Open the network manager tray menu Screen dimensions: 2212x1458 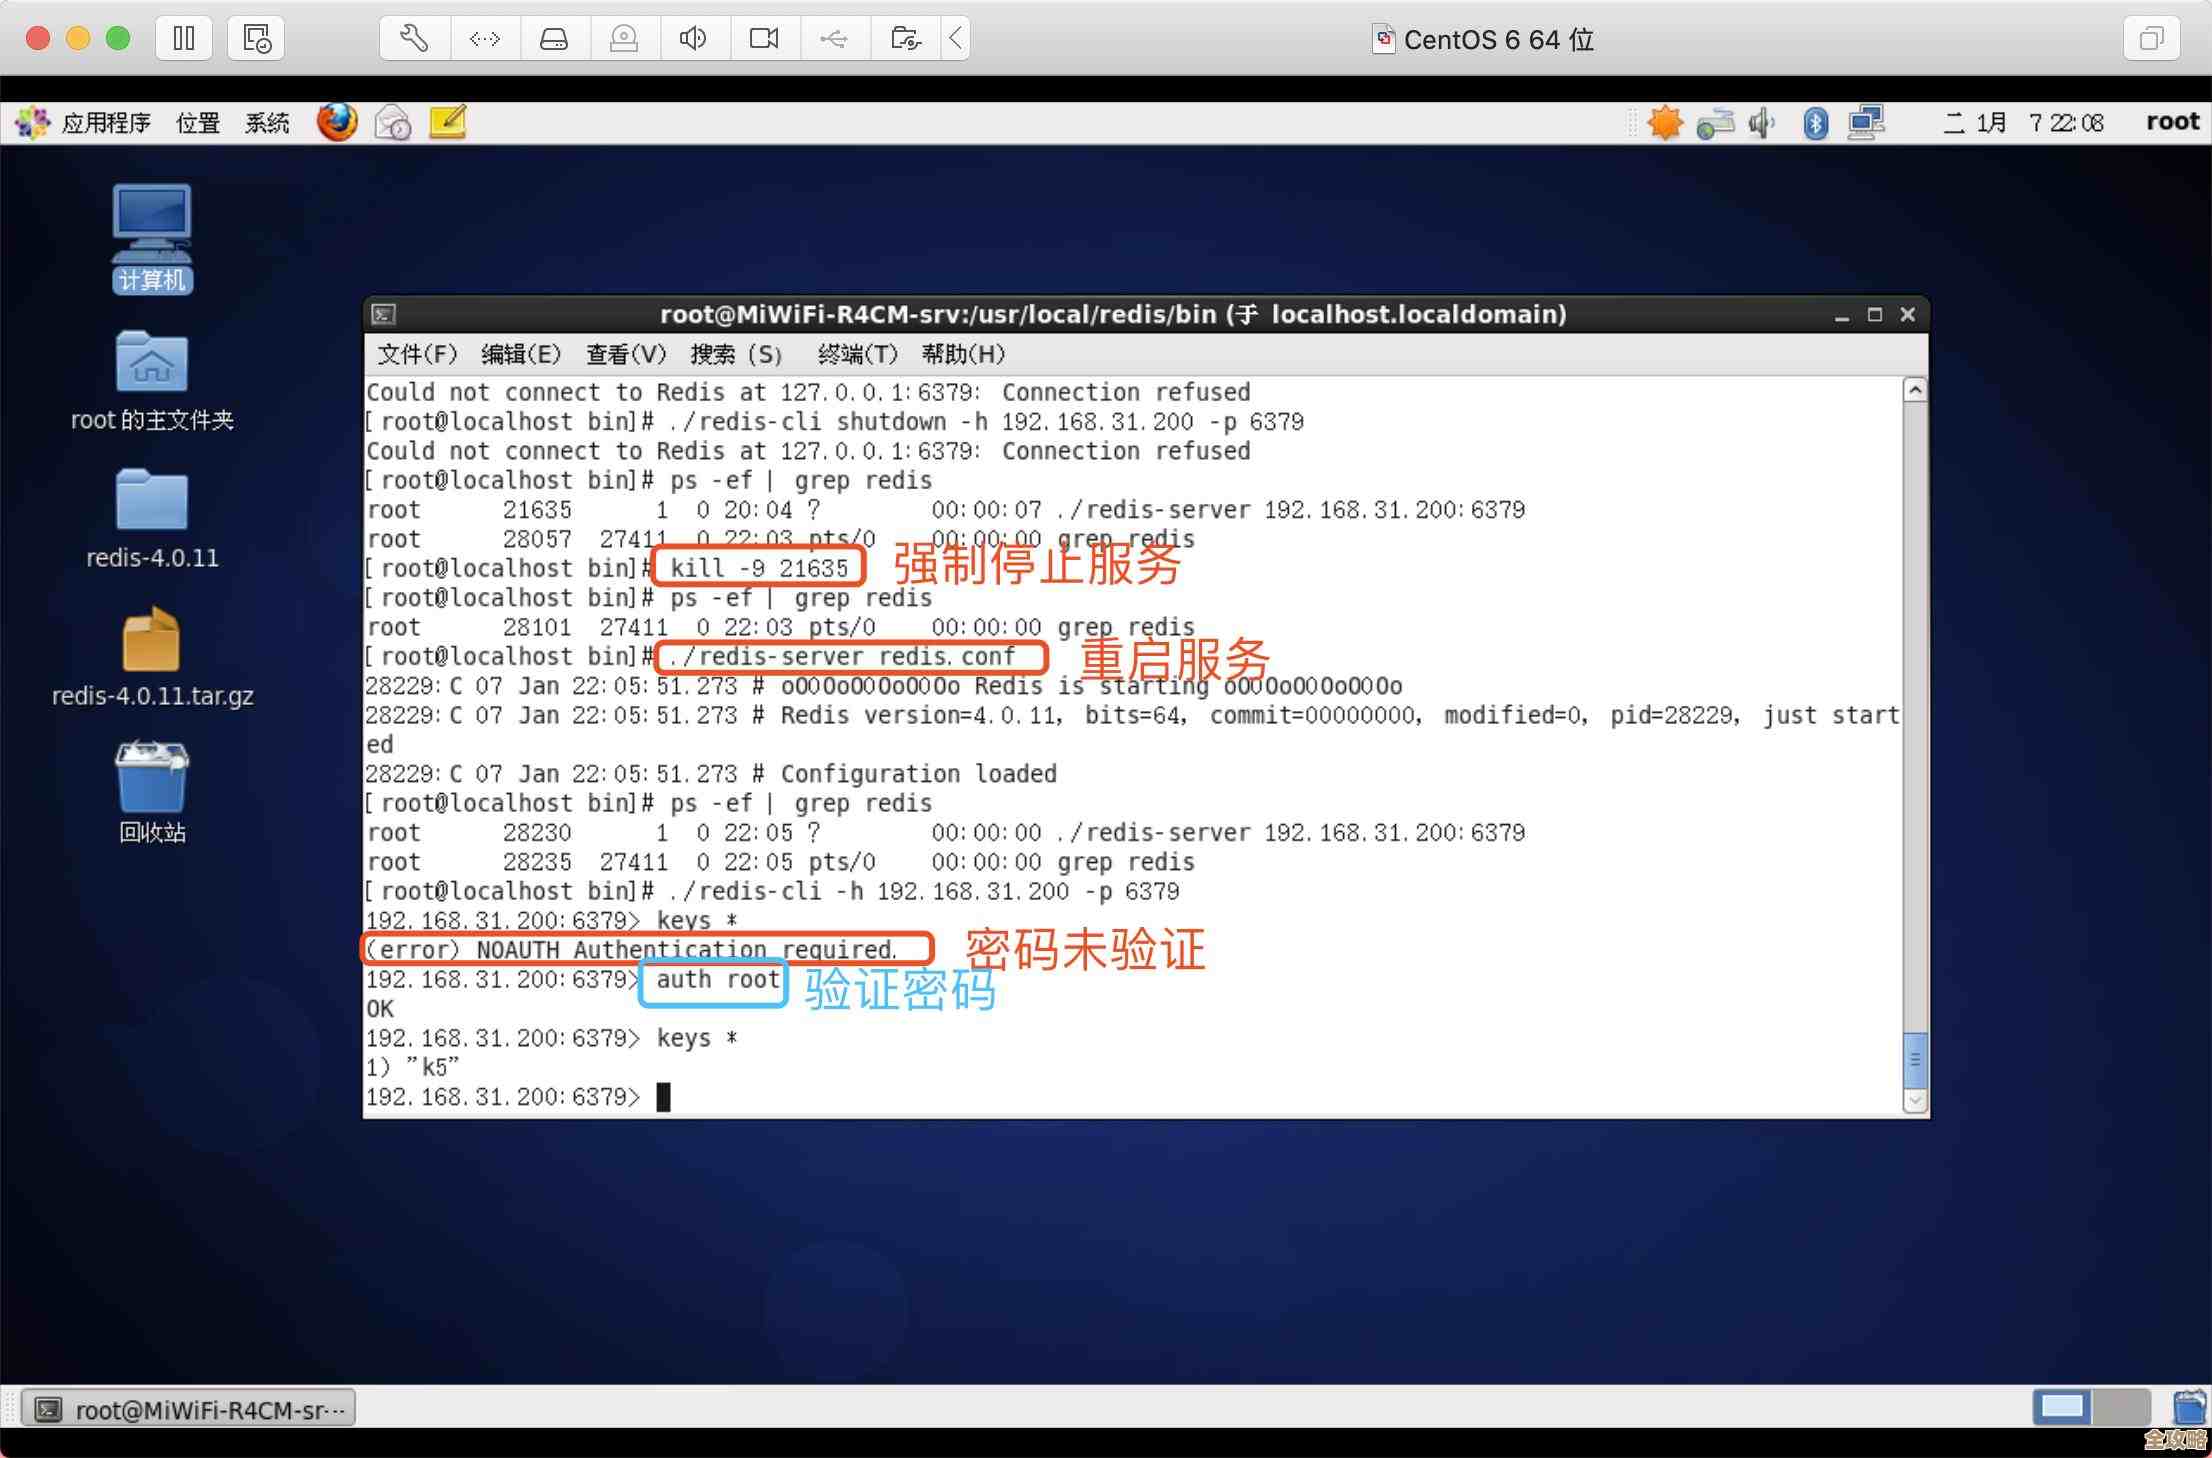click(x=1715, y=122)
